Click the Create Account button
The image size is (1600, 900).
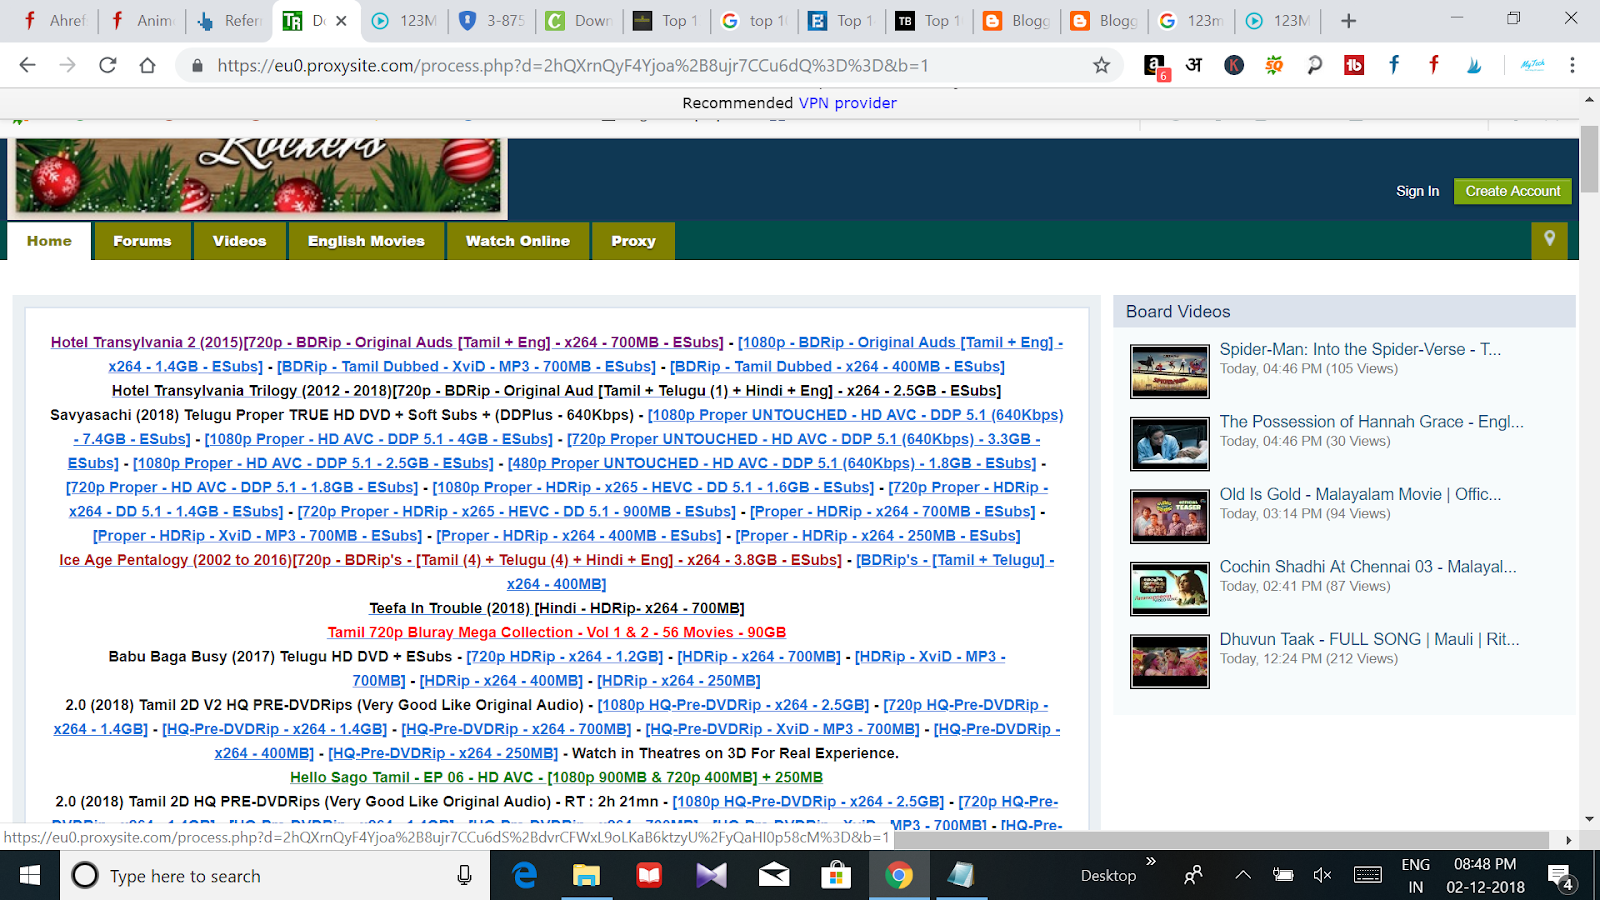(1513, 191)
